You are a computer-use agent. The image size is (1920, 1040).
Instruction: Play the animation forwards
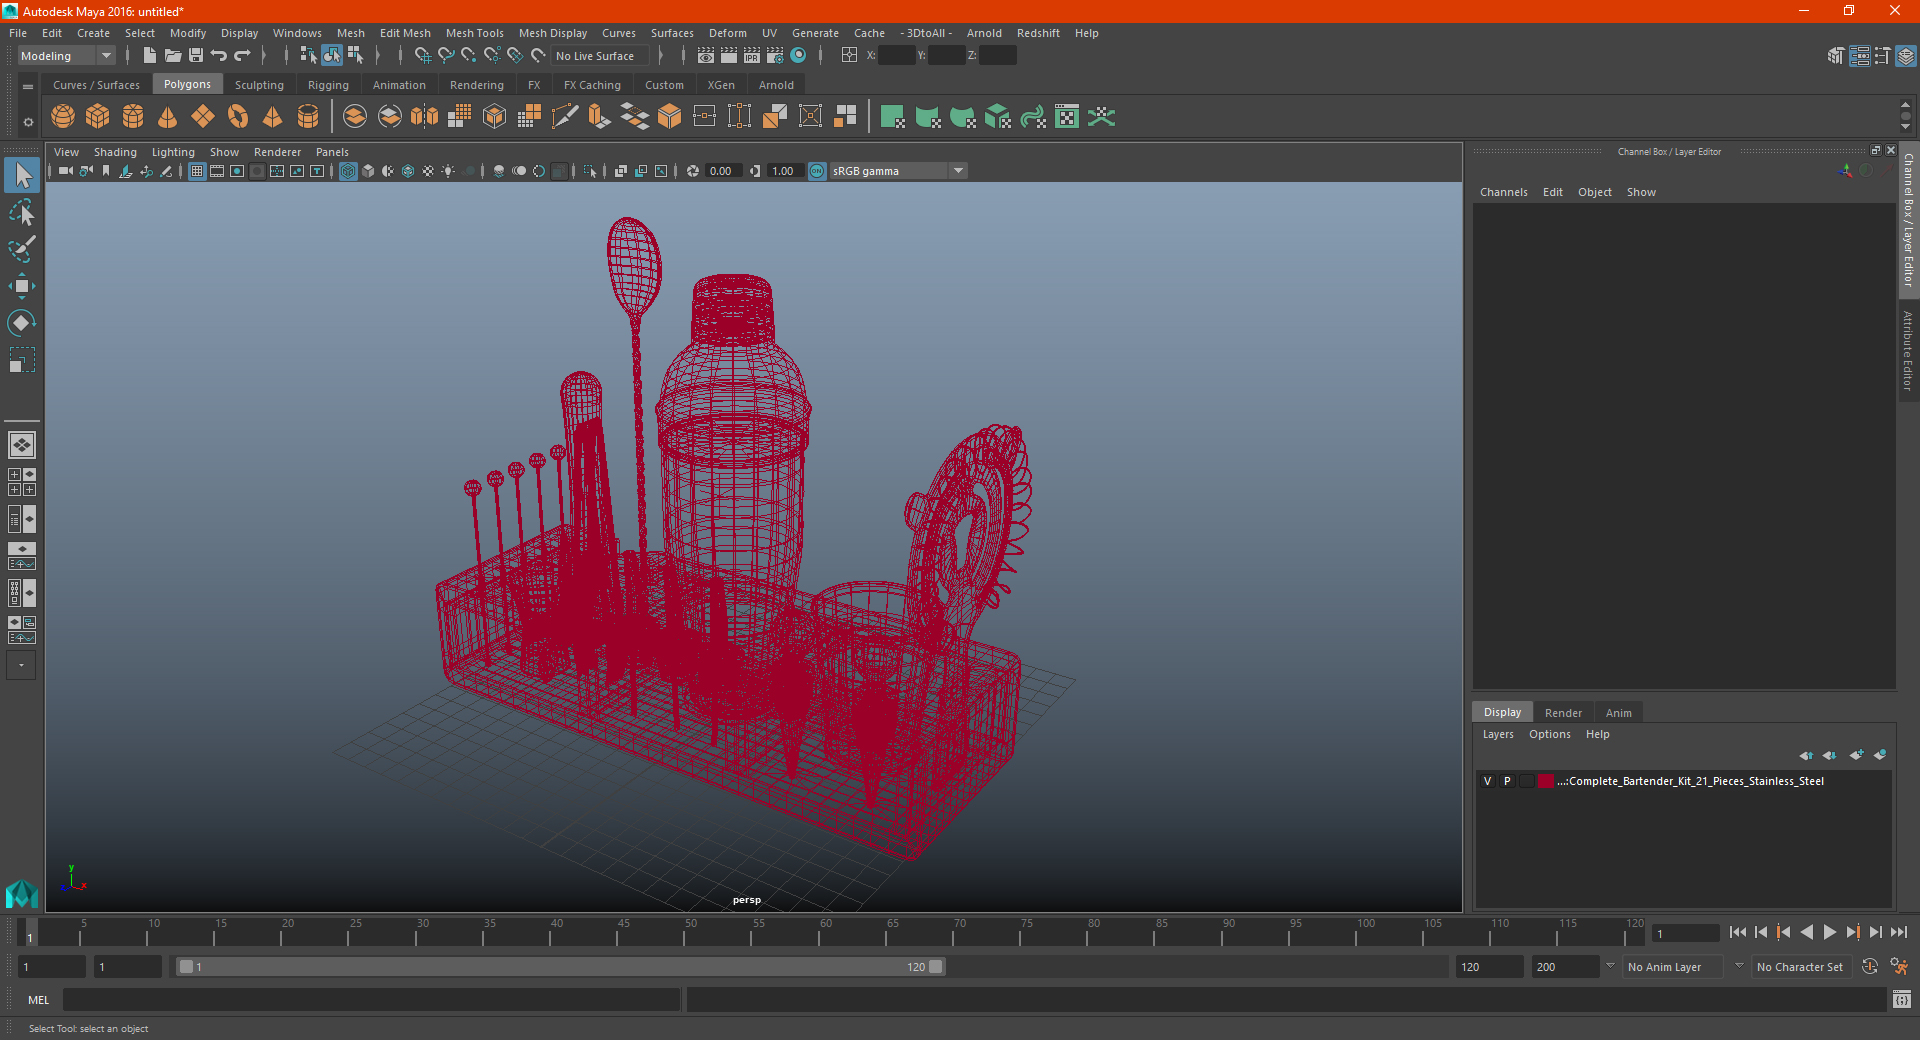point(1829,932)
